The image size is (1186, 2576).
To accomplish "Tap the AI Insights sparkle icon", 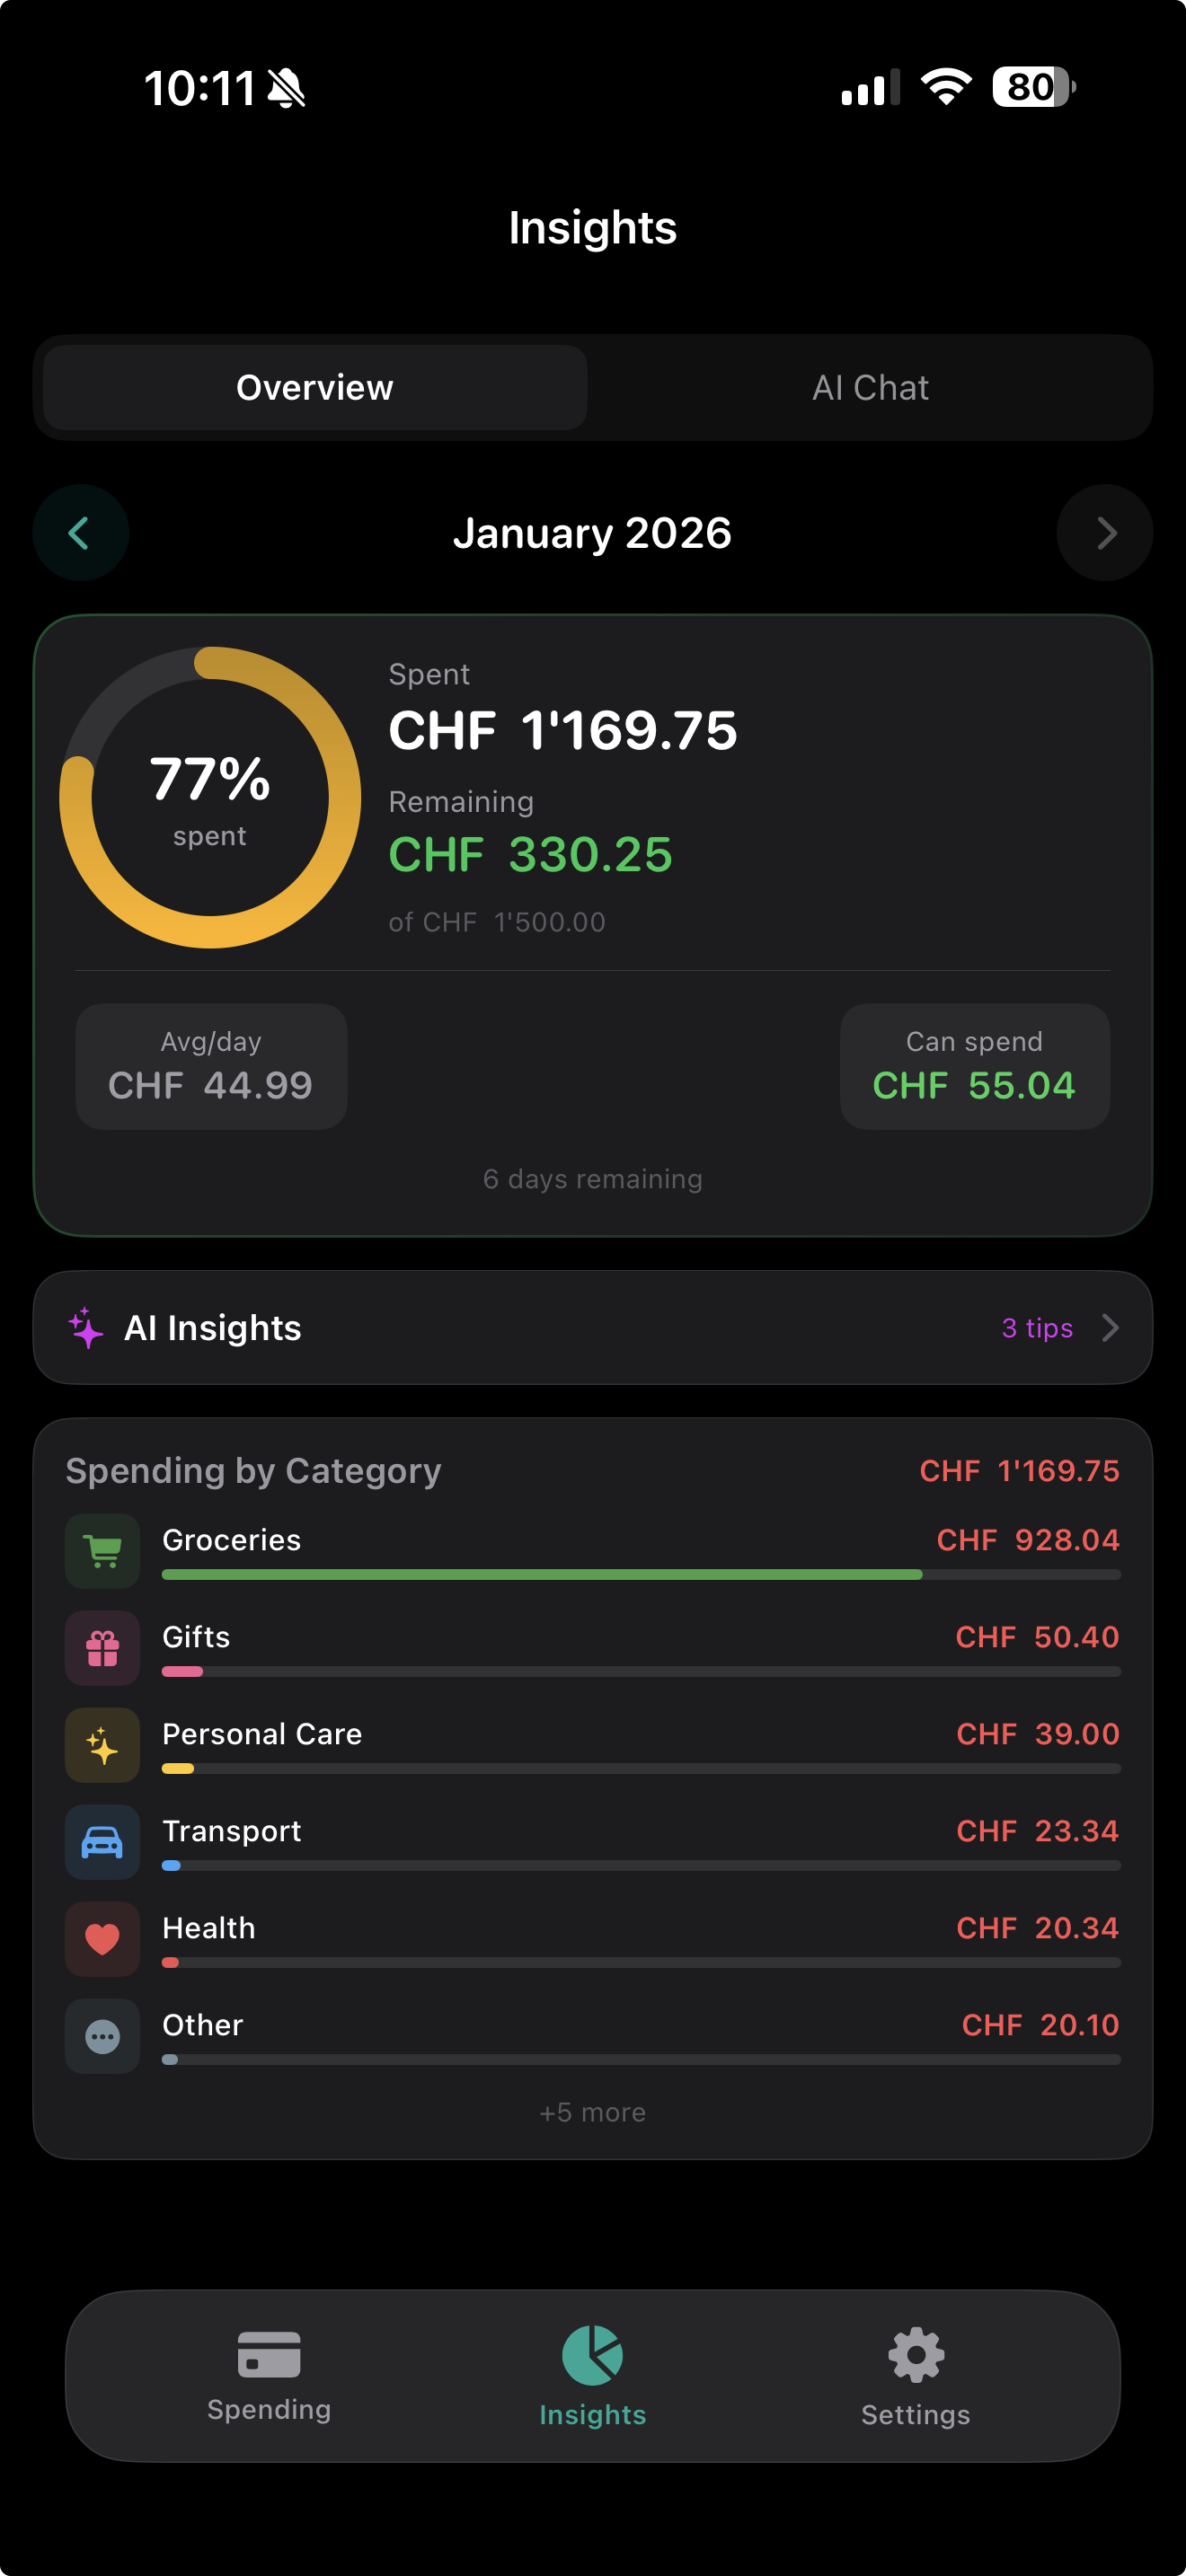I will coord(86,1328).
